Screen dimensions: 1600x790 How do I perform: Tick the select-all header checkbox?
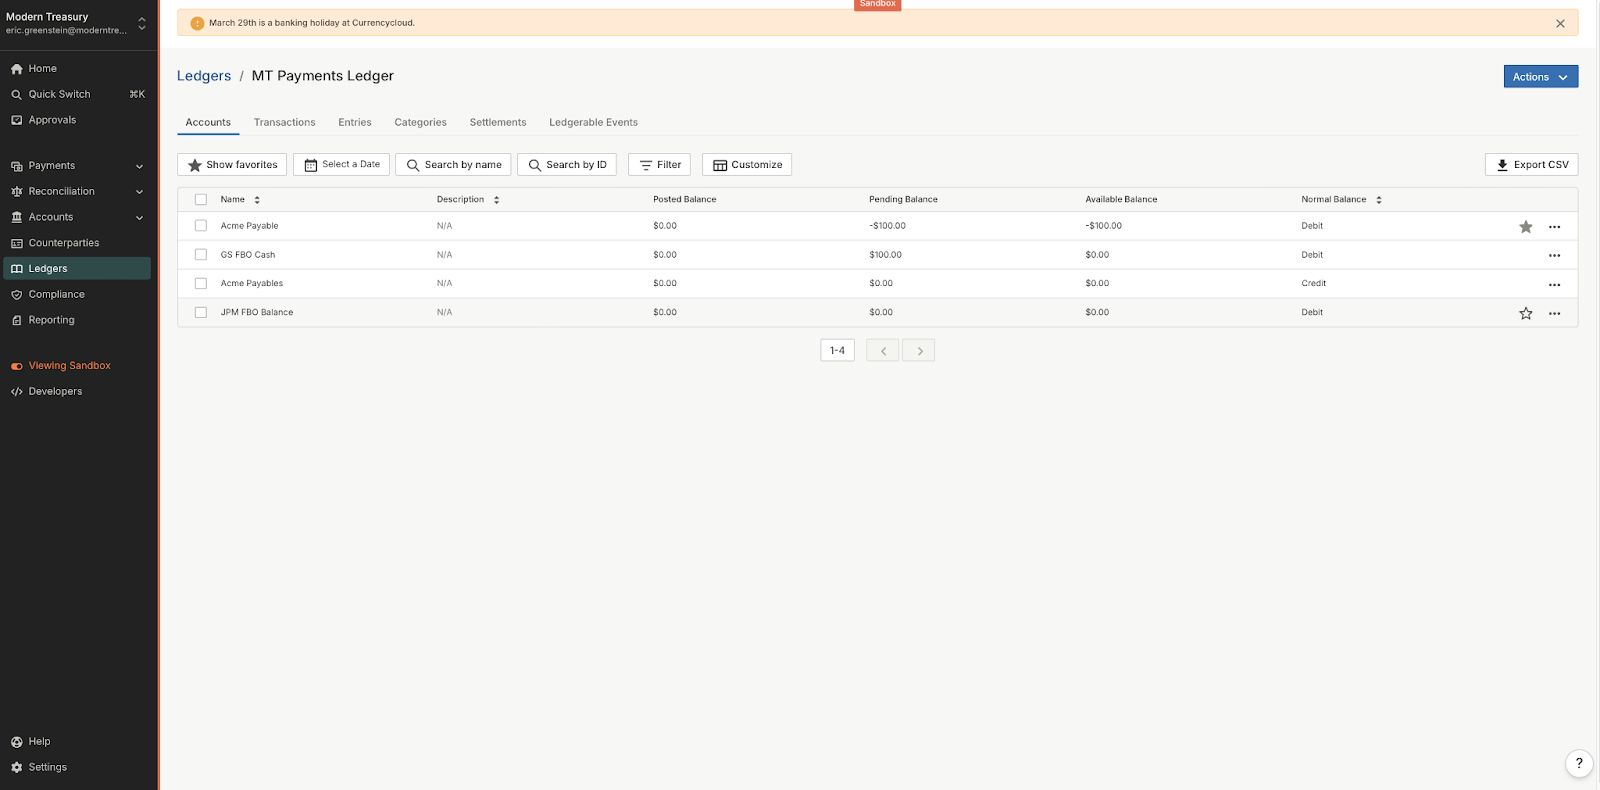point(201,200)
